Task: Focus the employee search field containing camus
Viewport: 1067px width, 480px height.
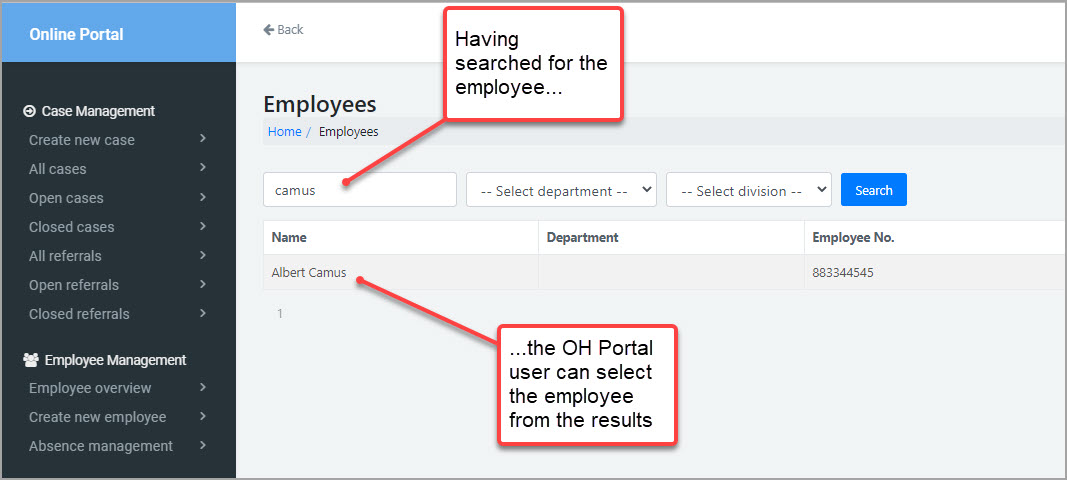Action: [360, 190]
